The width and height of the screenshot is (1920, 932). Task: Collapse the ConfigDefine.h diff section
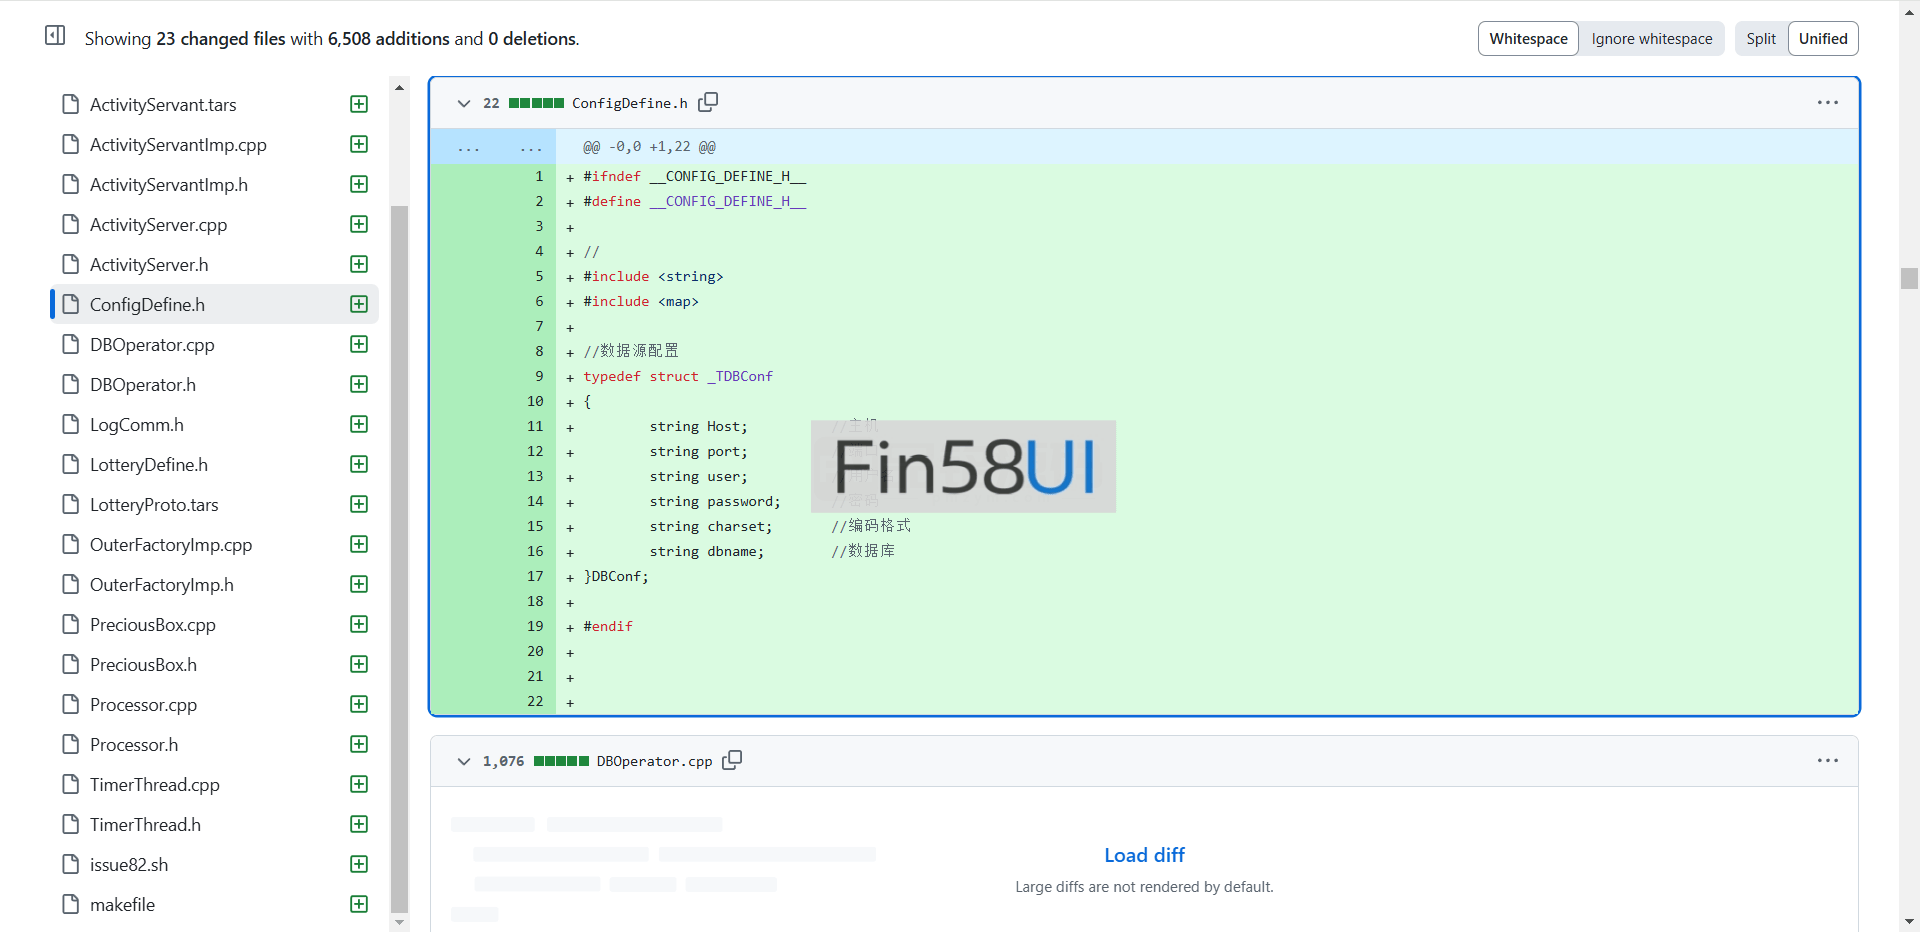(x=464, y=103)
